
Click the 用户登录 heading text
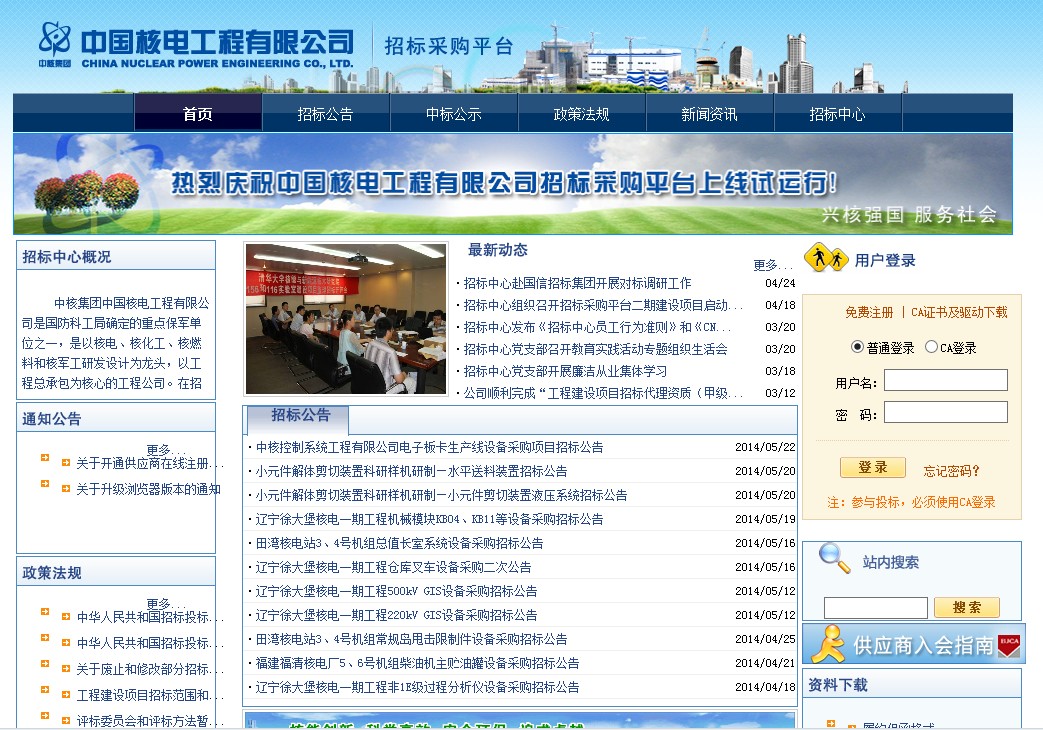tap(885, 260)
